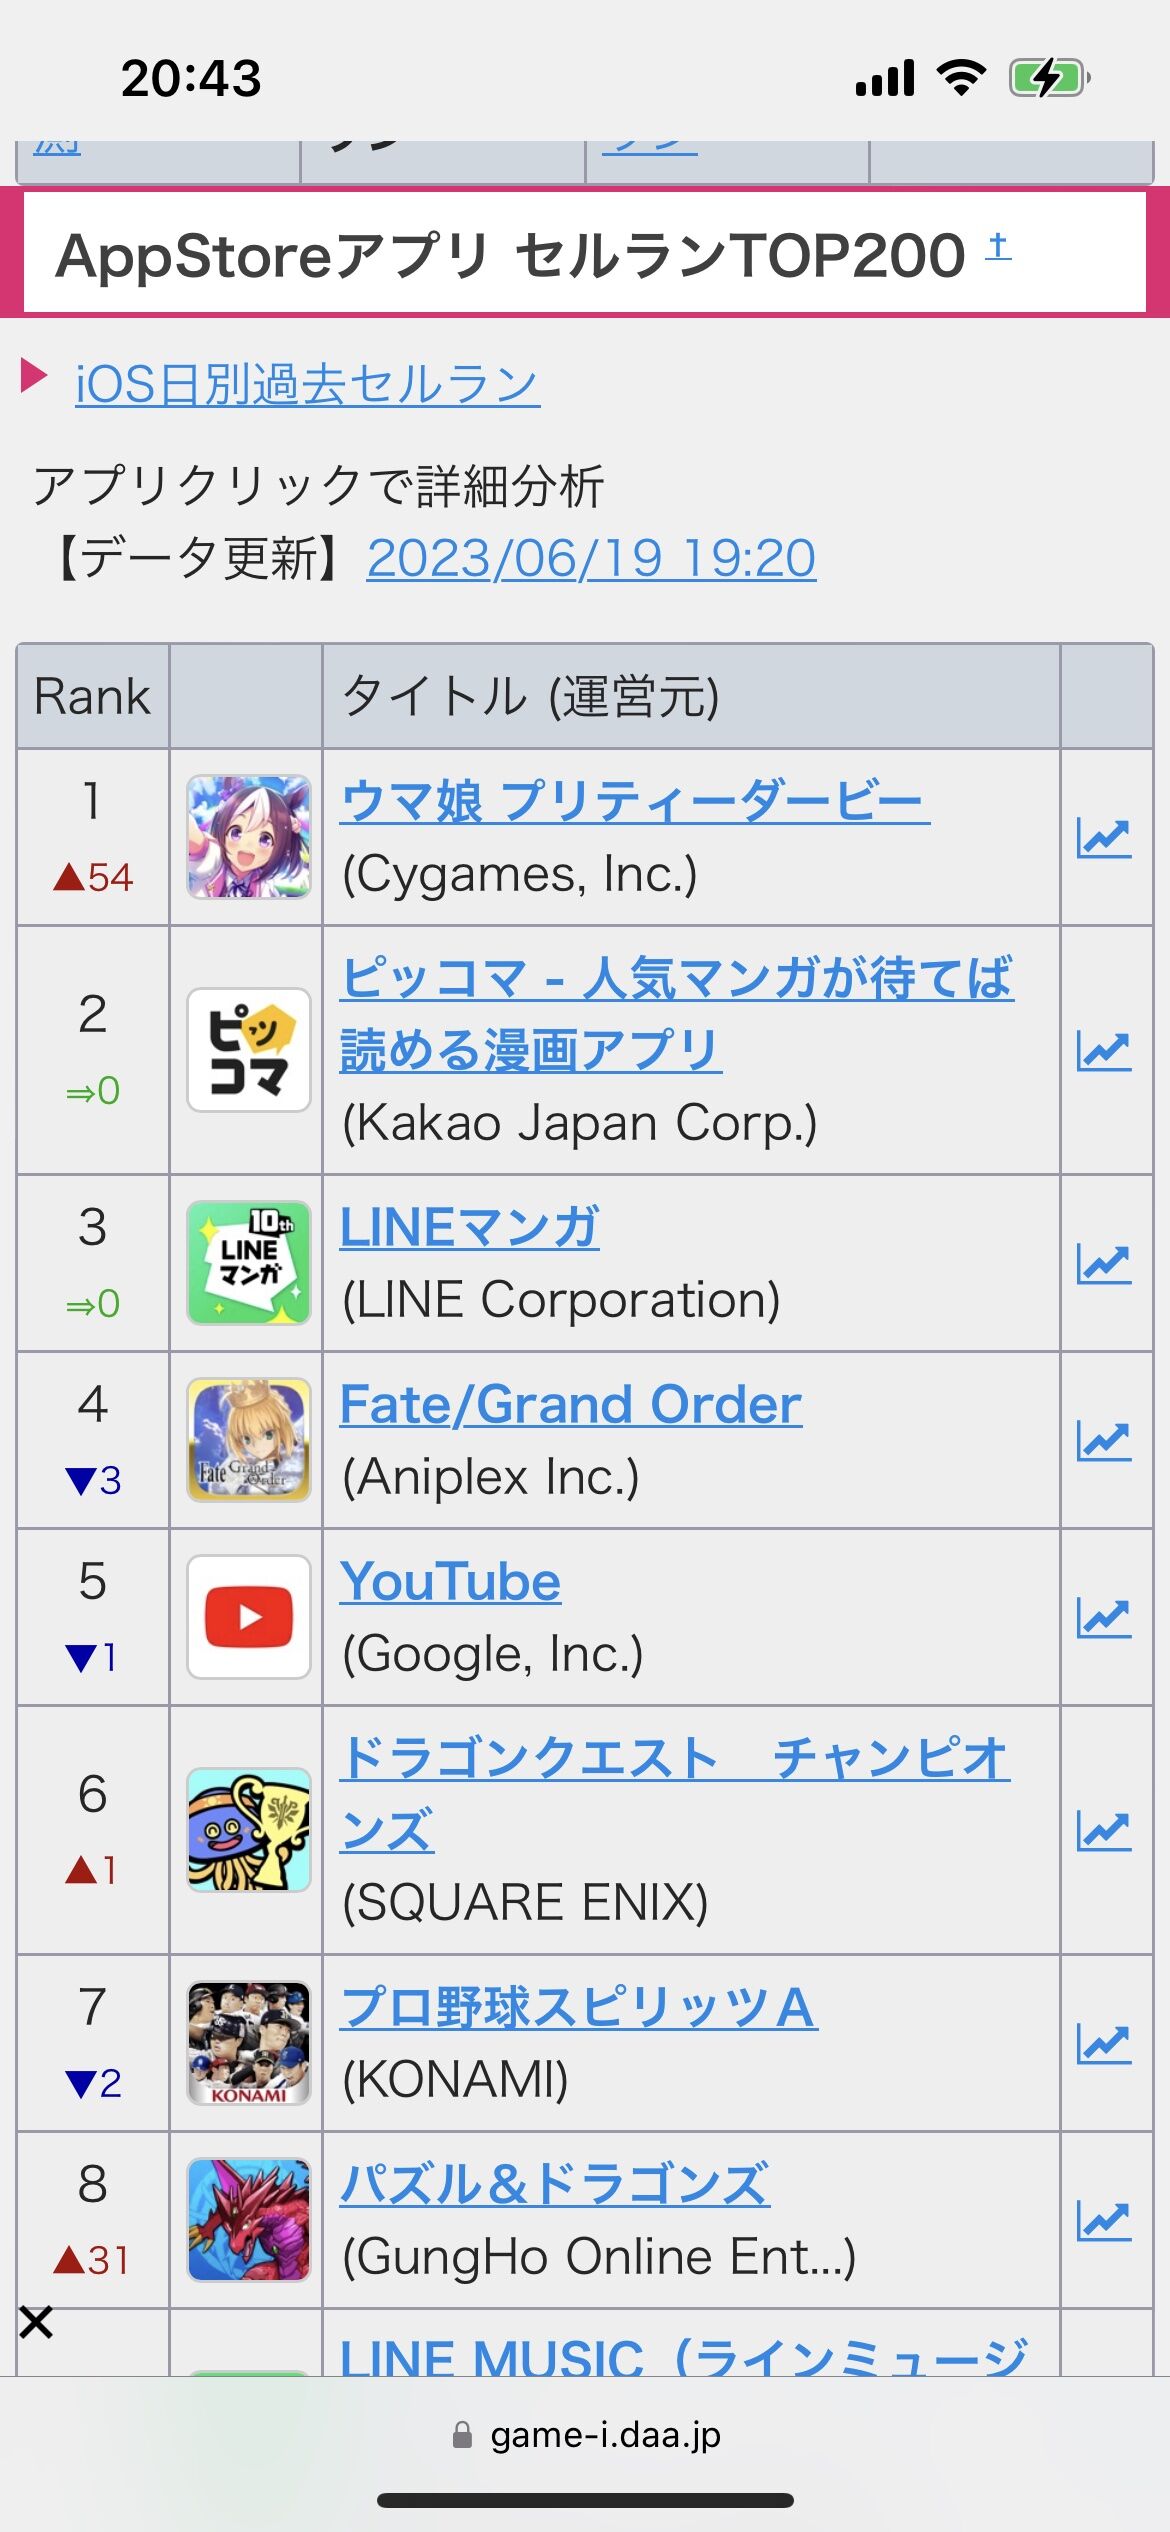Open the trend graph icon for Fate/Grand Order
The width and height of the screenshot is (1170, 2532).
point(1104,1441)
